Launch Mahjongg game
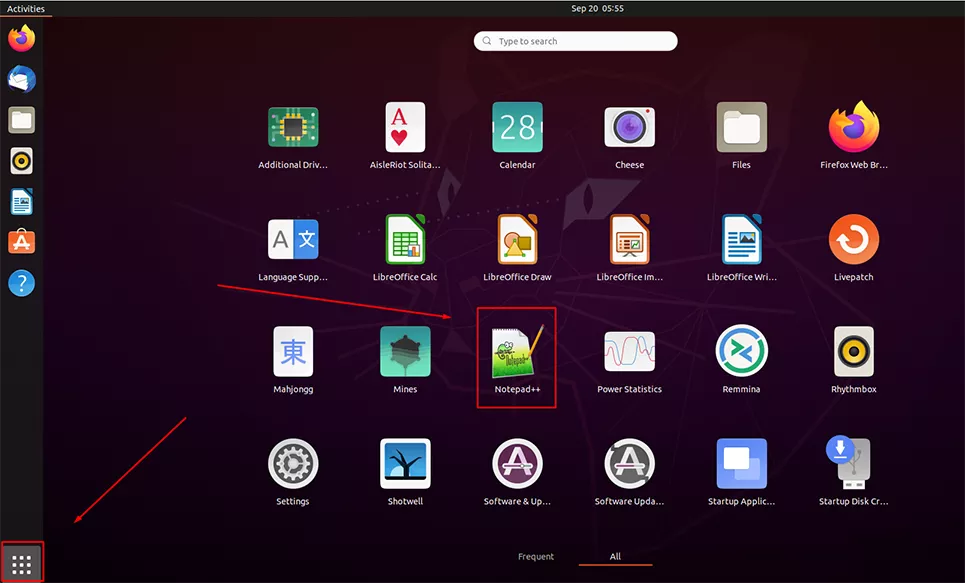The image size is (965, 583). pyautogui.click(x=293, y=352)
